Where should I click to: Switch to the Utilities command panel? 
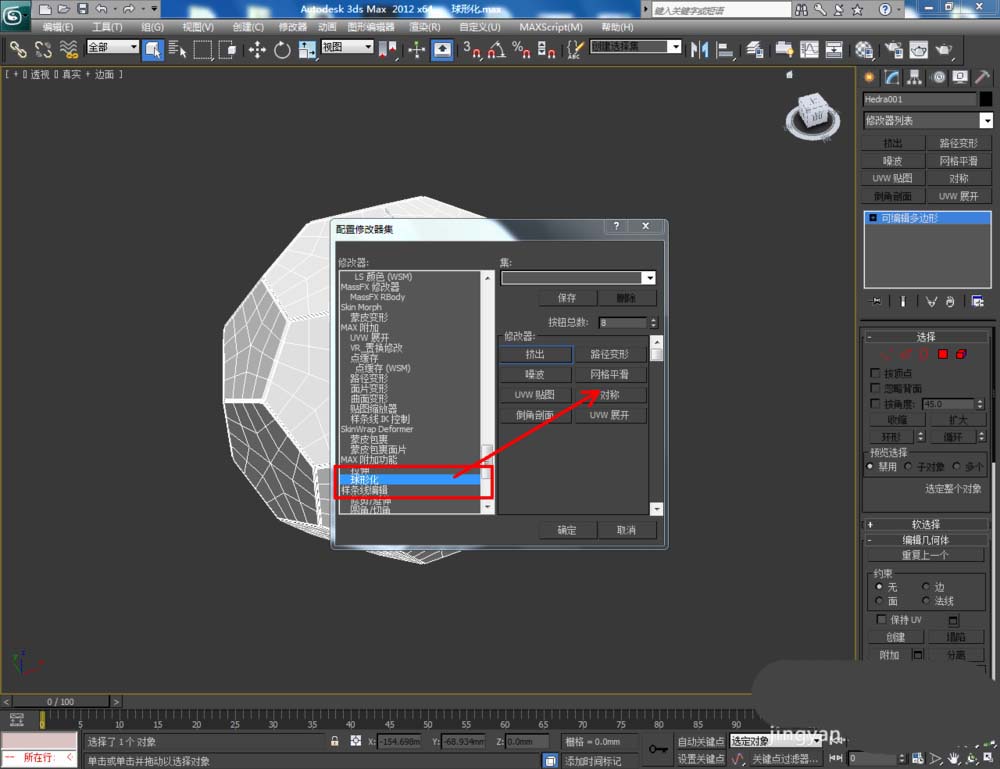(x=982, y=77)
